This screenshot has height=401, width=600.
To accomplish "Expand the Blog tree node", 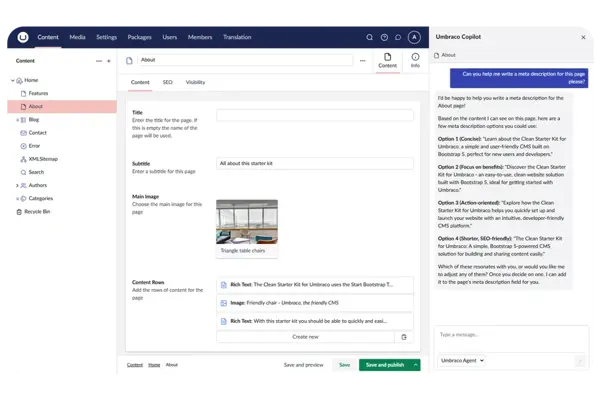I will coord(17,120).
